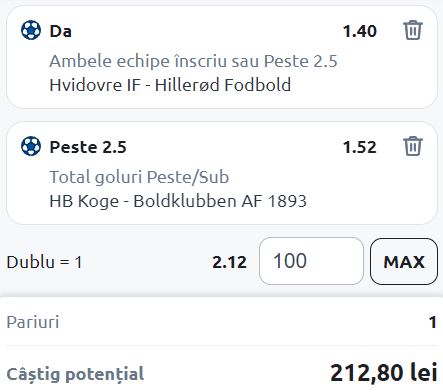Select the Hvidovre IF - Hillerød Fodbold match
The height and width of the screenshot is (392, 443).
(170, 85)
